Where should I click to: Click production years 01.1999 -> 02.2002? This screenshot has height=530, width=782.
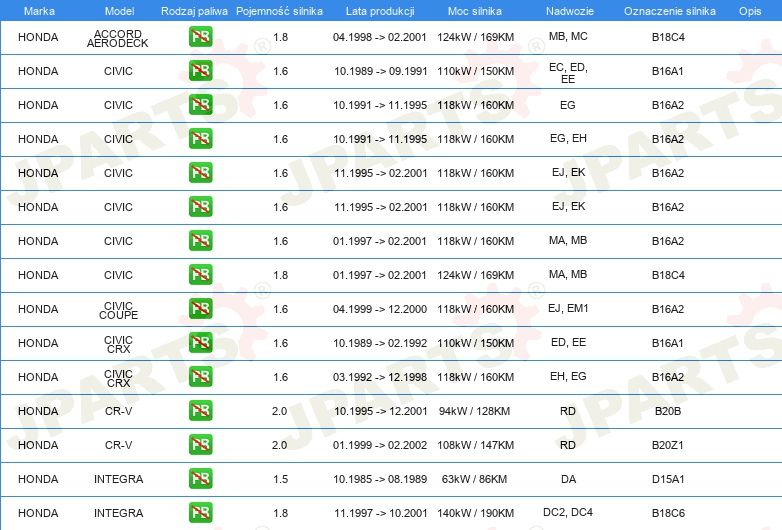tap(380, 445)
